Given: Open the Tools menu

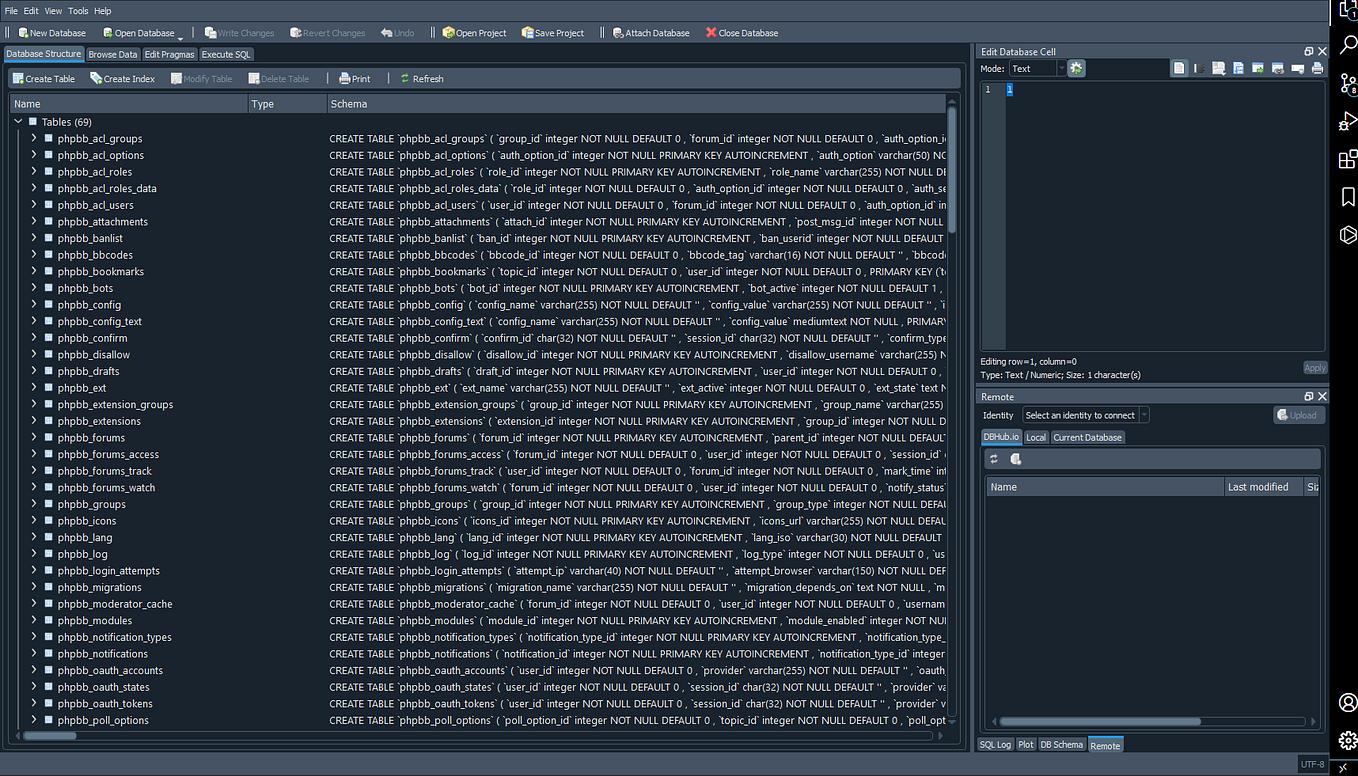Looking at the screenshot, I should pos(77,11).
